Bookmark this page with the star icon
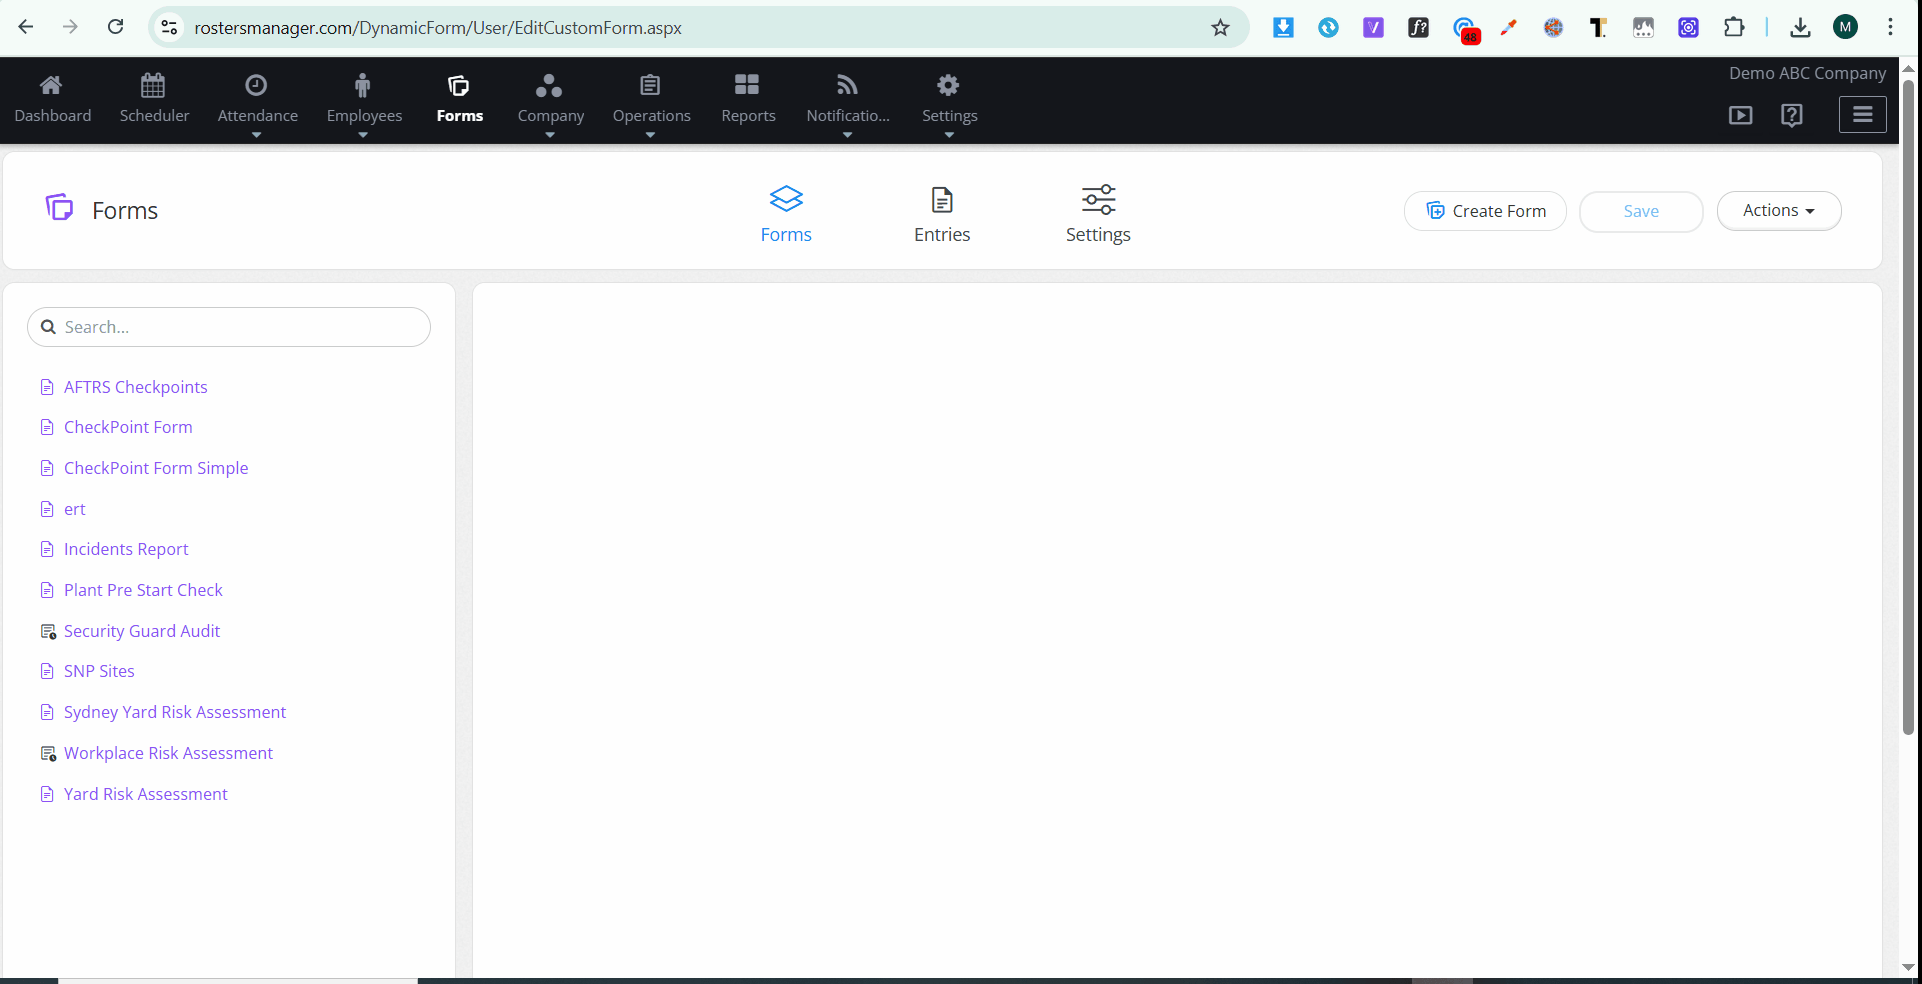 pyautogui.click(x=1220, y=28)
